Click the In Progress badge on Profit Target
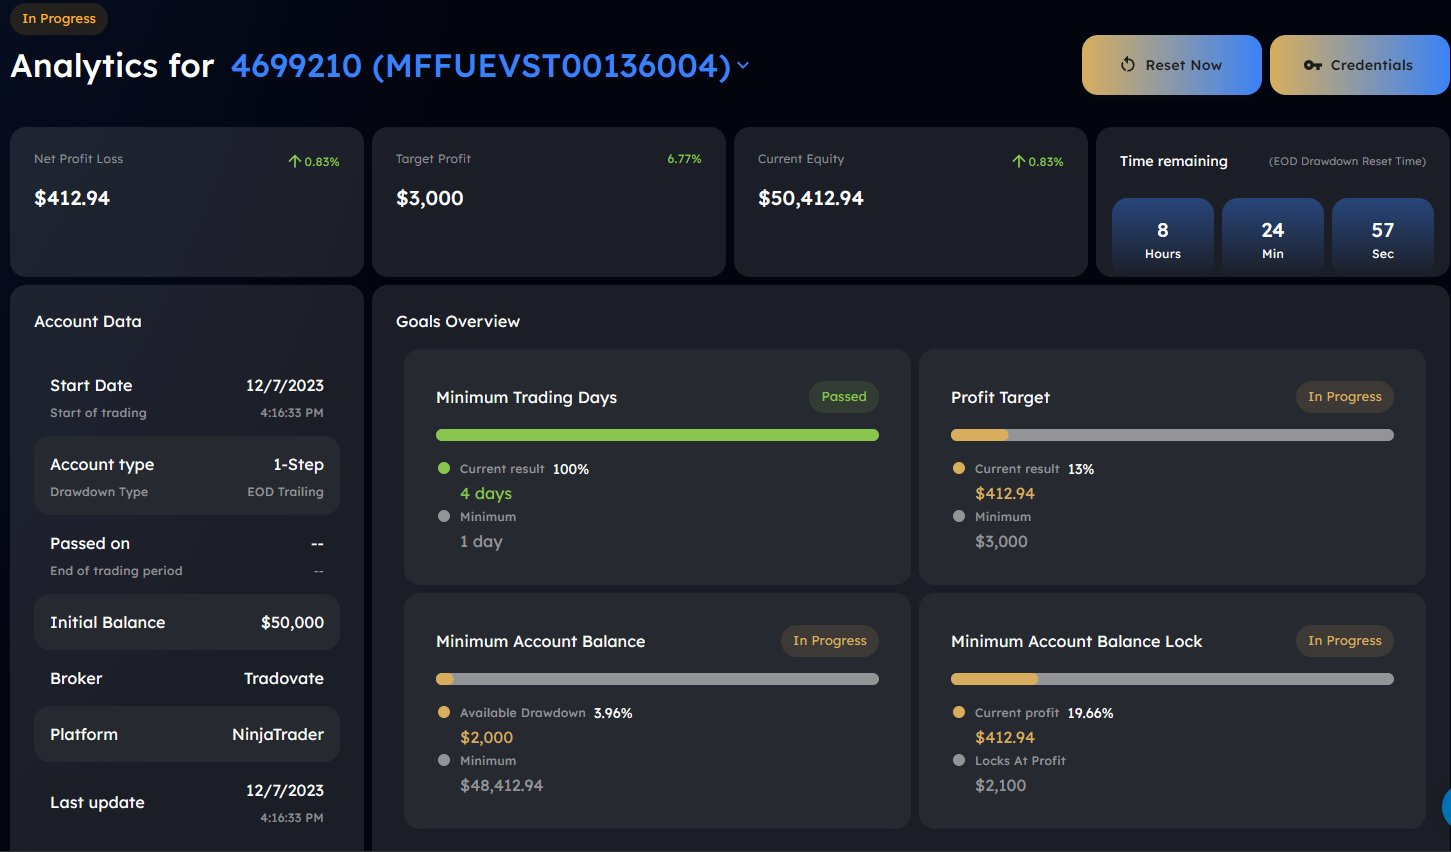 [1344, 397]
